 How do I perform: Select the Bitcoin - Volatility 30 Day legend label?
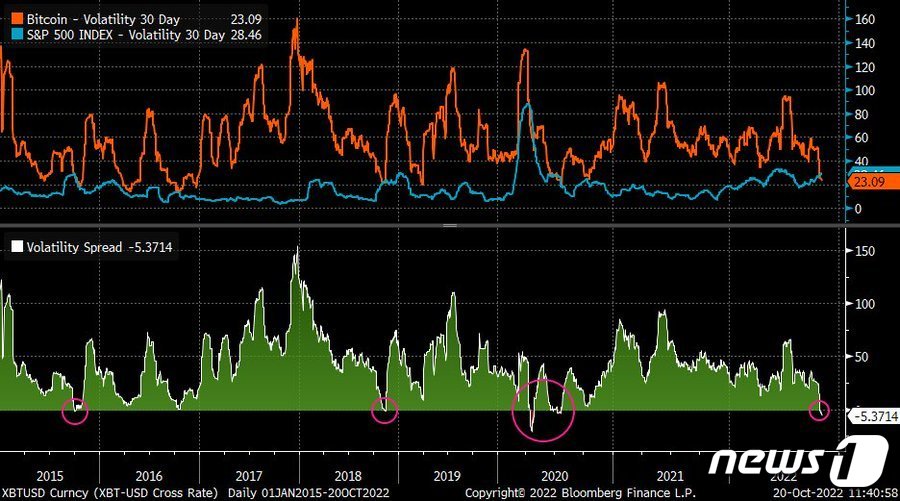point(103,19)
